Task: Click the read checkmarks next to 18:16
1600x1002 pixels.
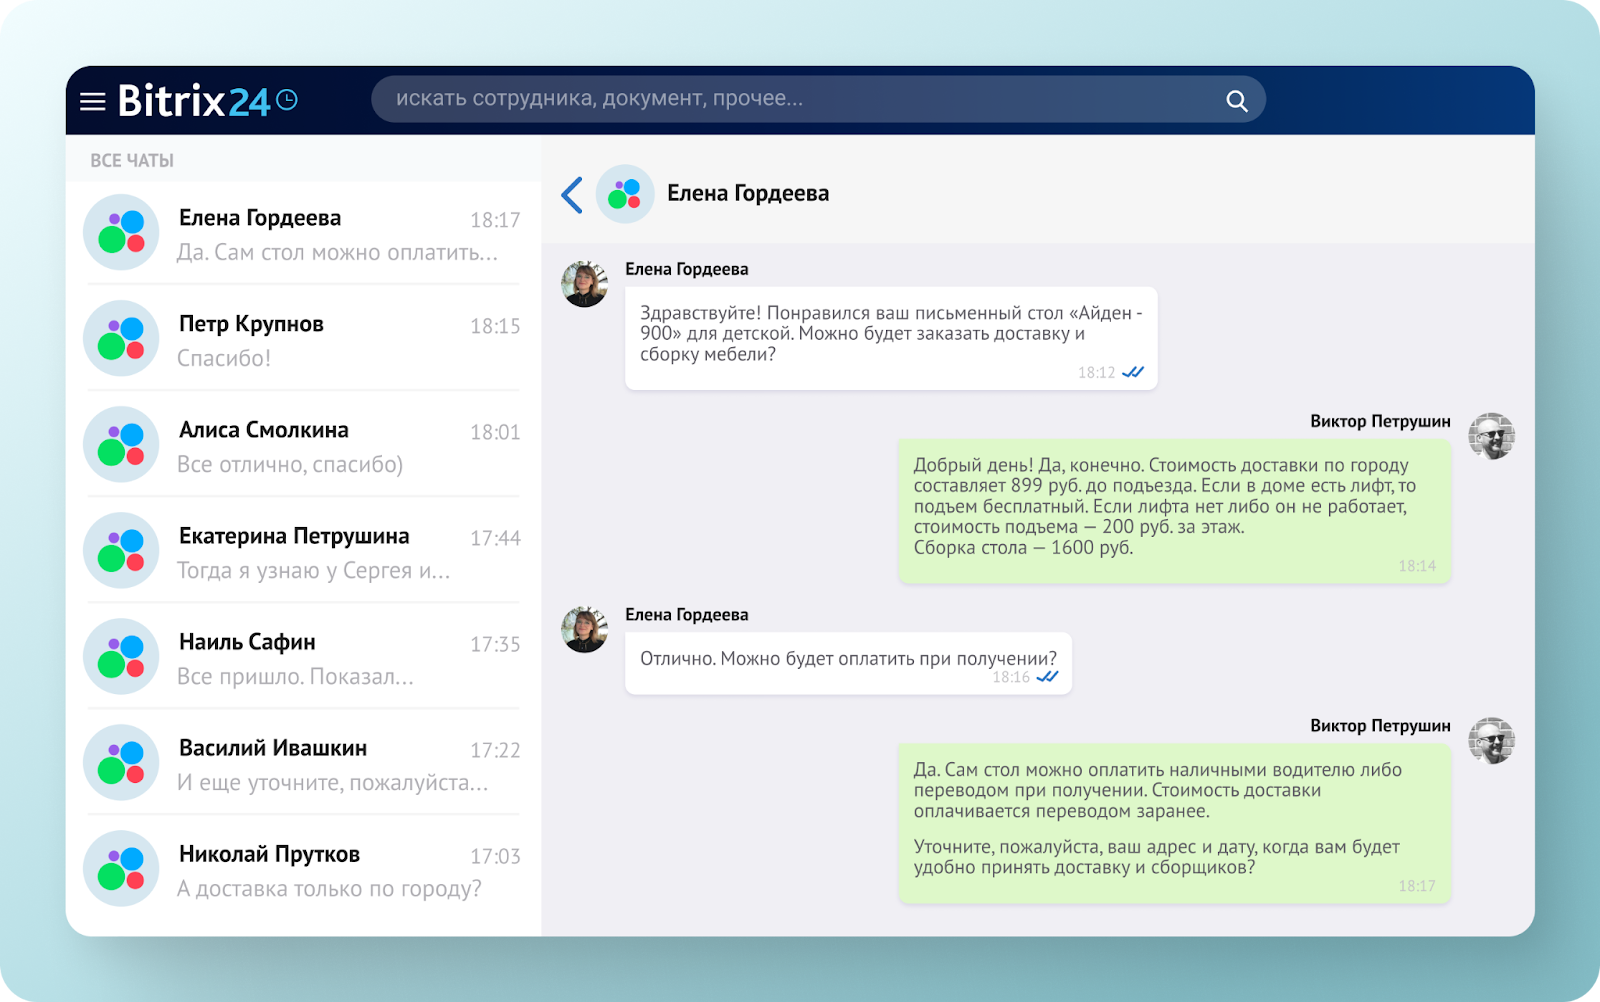Action: point(1047,677)
